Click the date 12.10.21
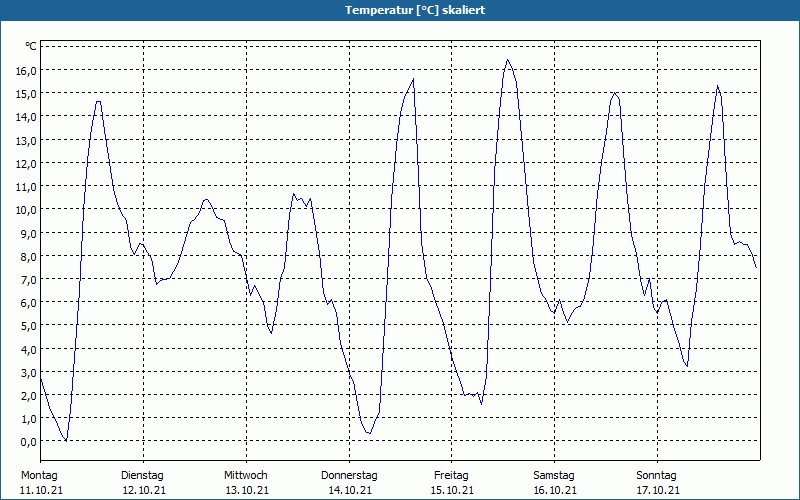Screen dimensions: 800x500 (144, 490)
